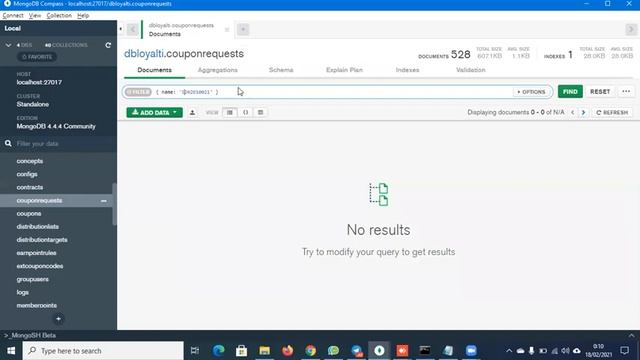Open File Explorer from taskbar
This screenshot has height=360, width=640.
264,351
